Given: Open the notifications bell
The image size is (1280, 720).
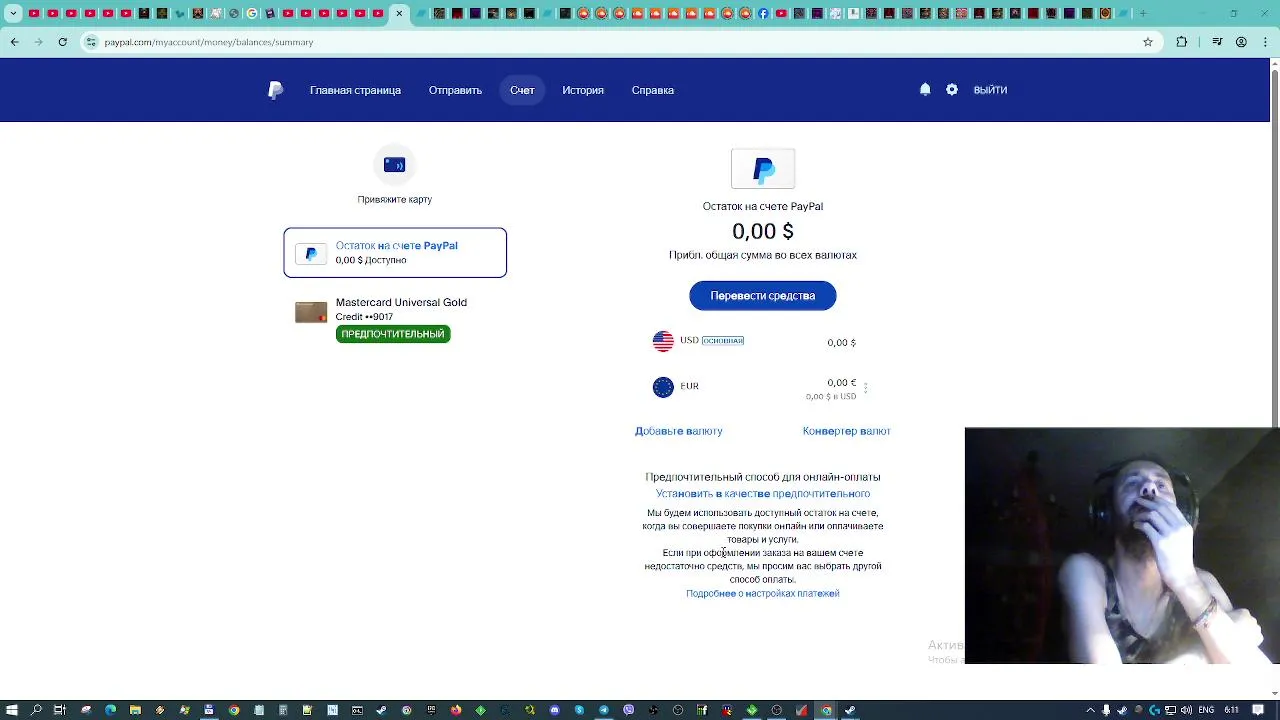Looking at the screenshot, I should pyautogui.click(x=925, y=89).
